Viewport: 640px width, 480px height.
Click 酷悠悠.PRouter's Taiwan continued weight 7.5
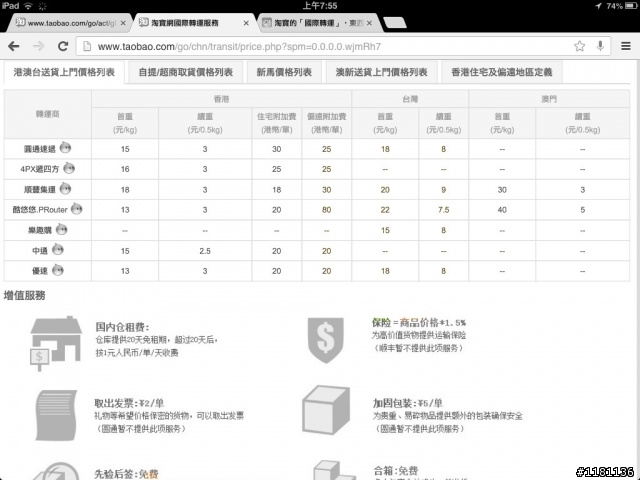443,210
